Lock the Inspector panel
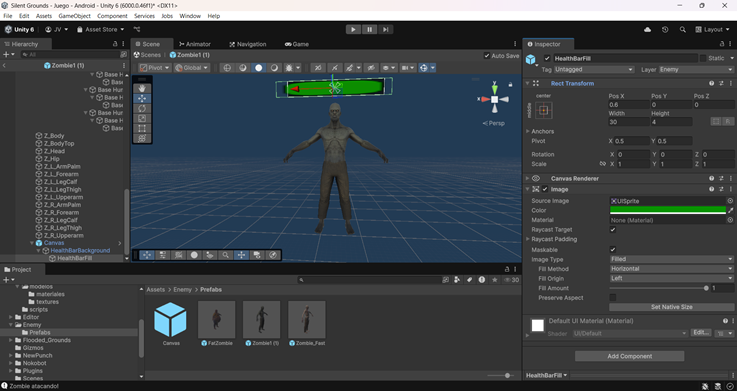 [x=721, y=44]
